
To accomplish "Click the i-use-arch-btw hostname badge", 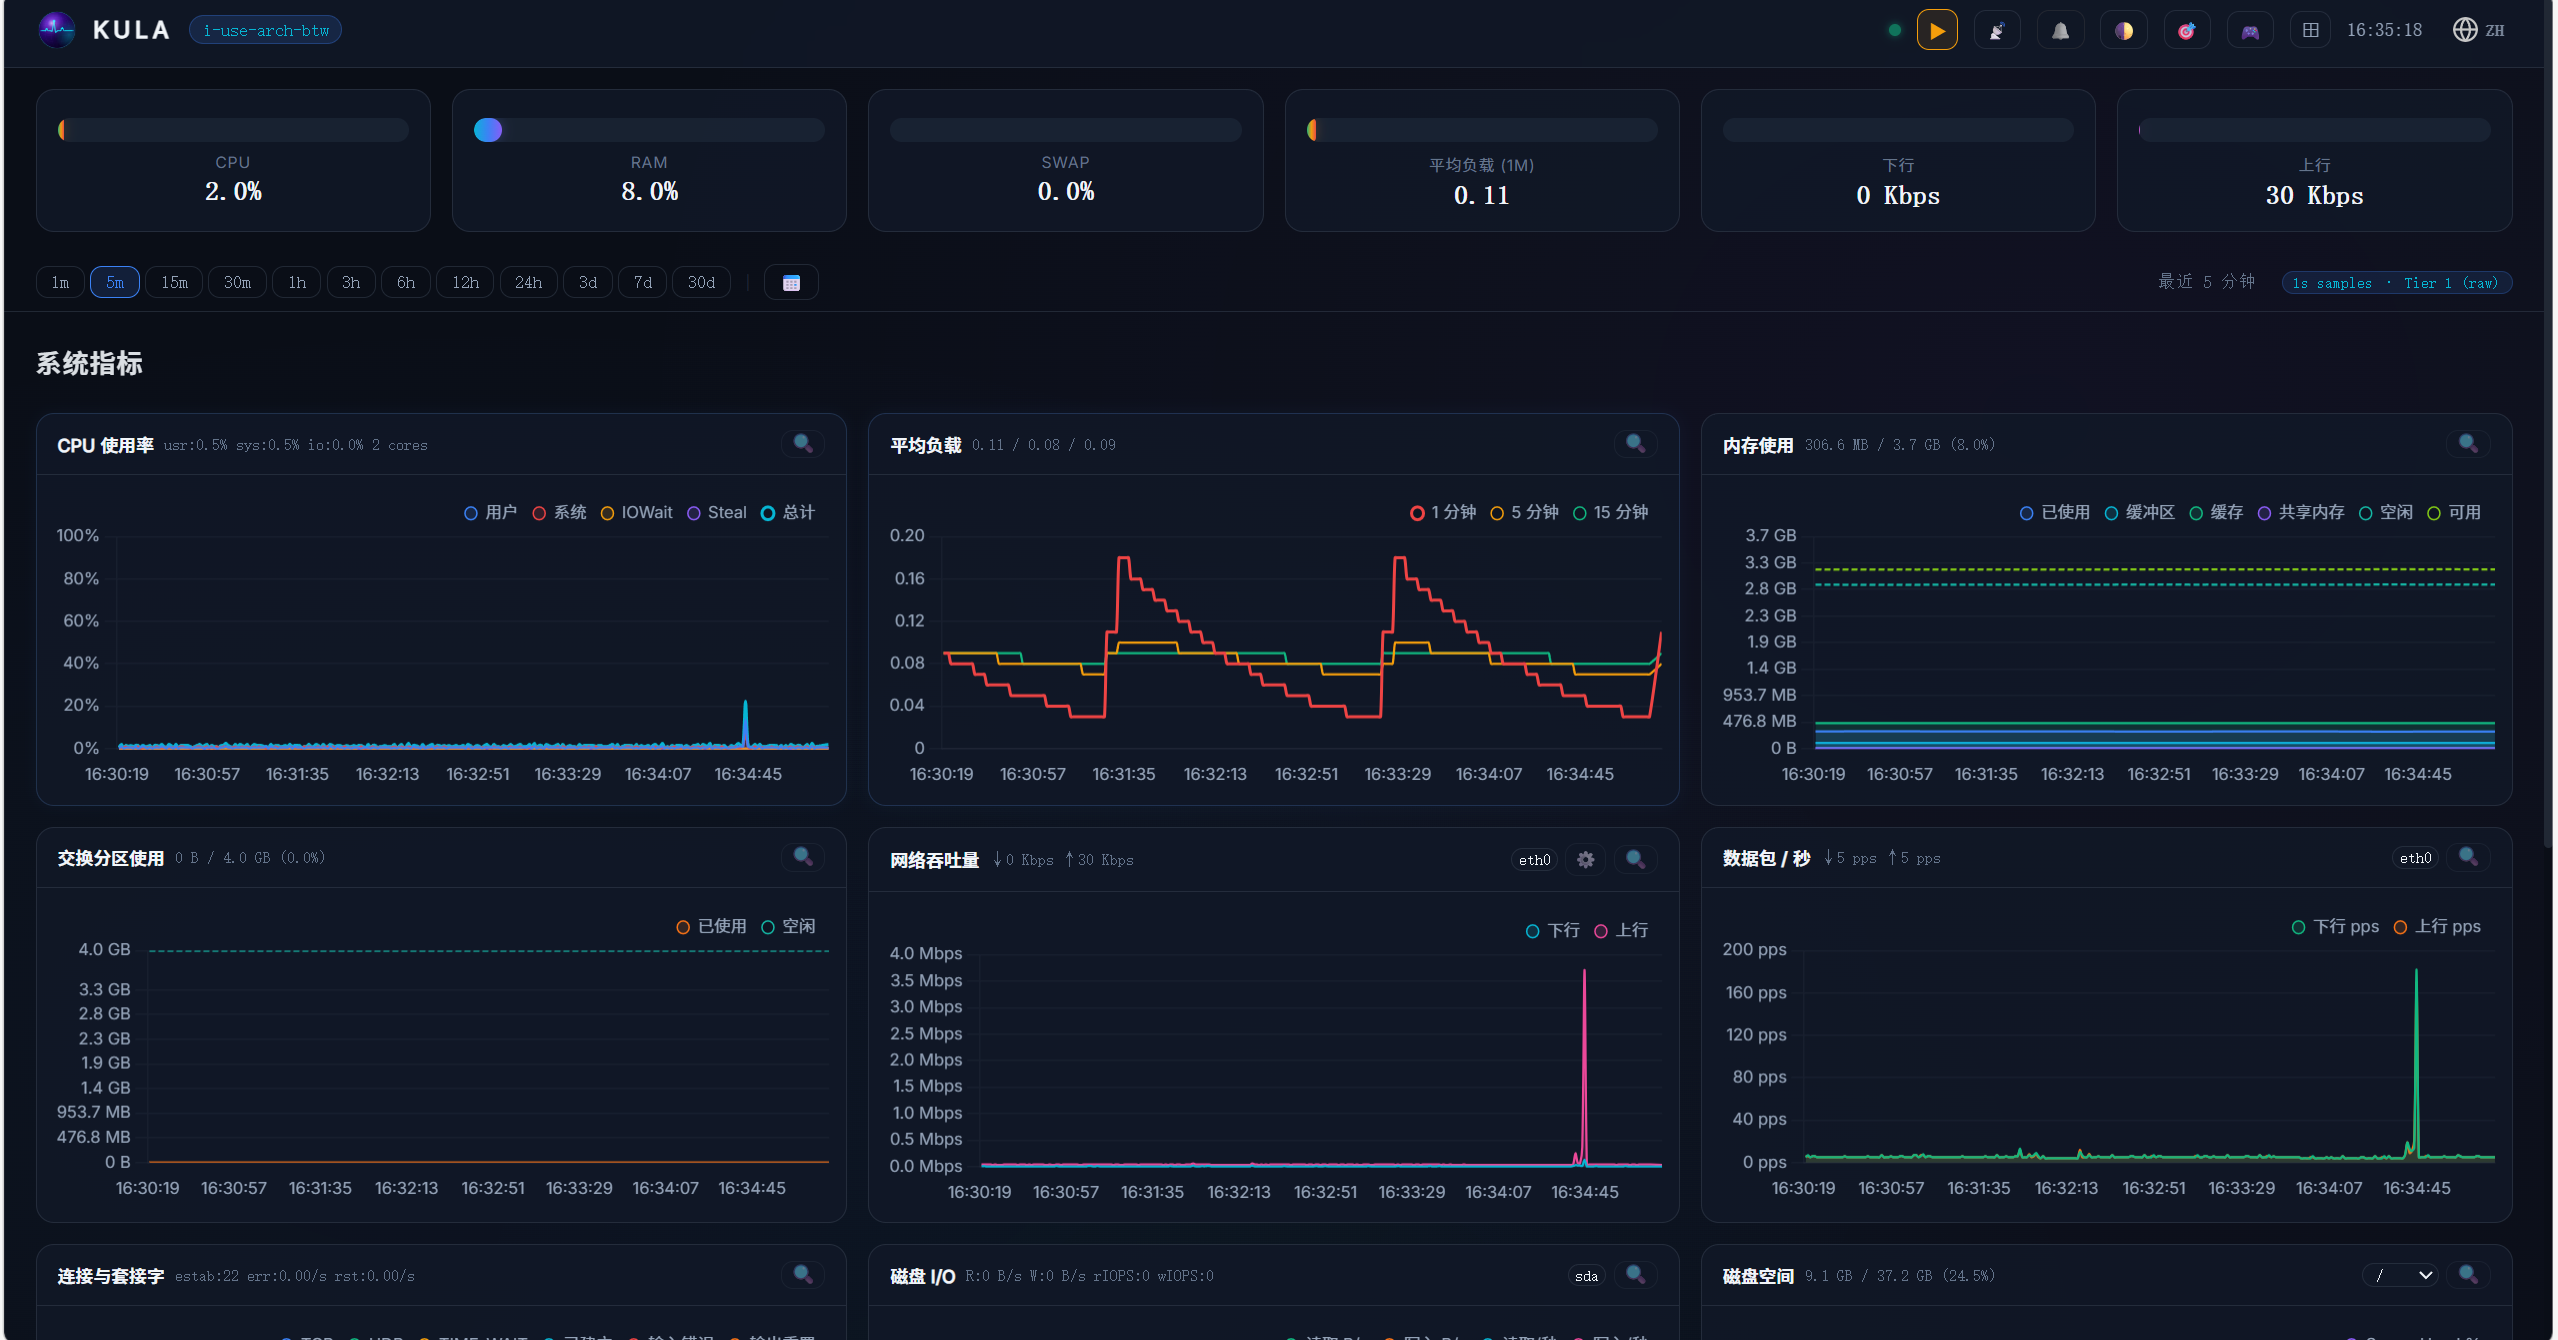I will tap(265, 29).
